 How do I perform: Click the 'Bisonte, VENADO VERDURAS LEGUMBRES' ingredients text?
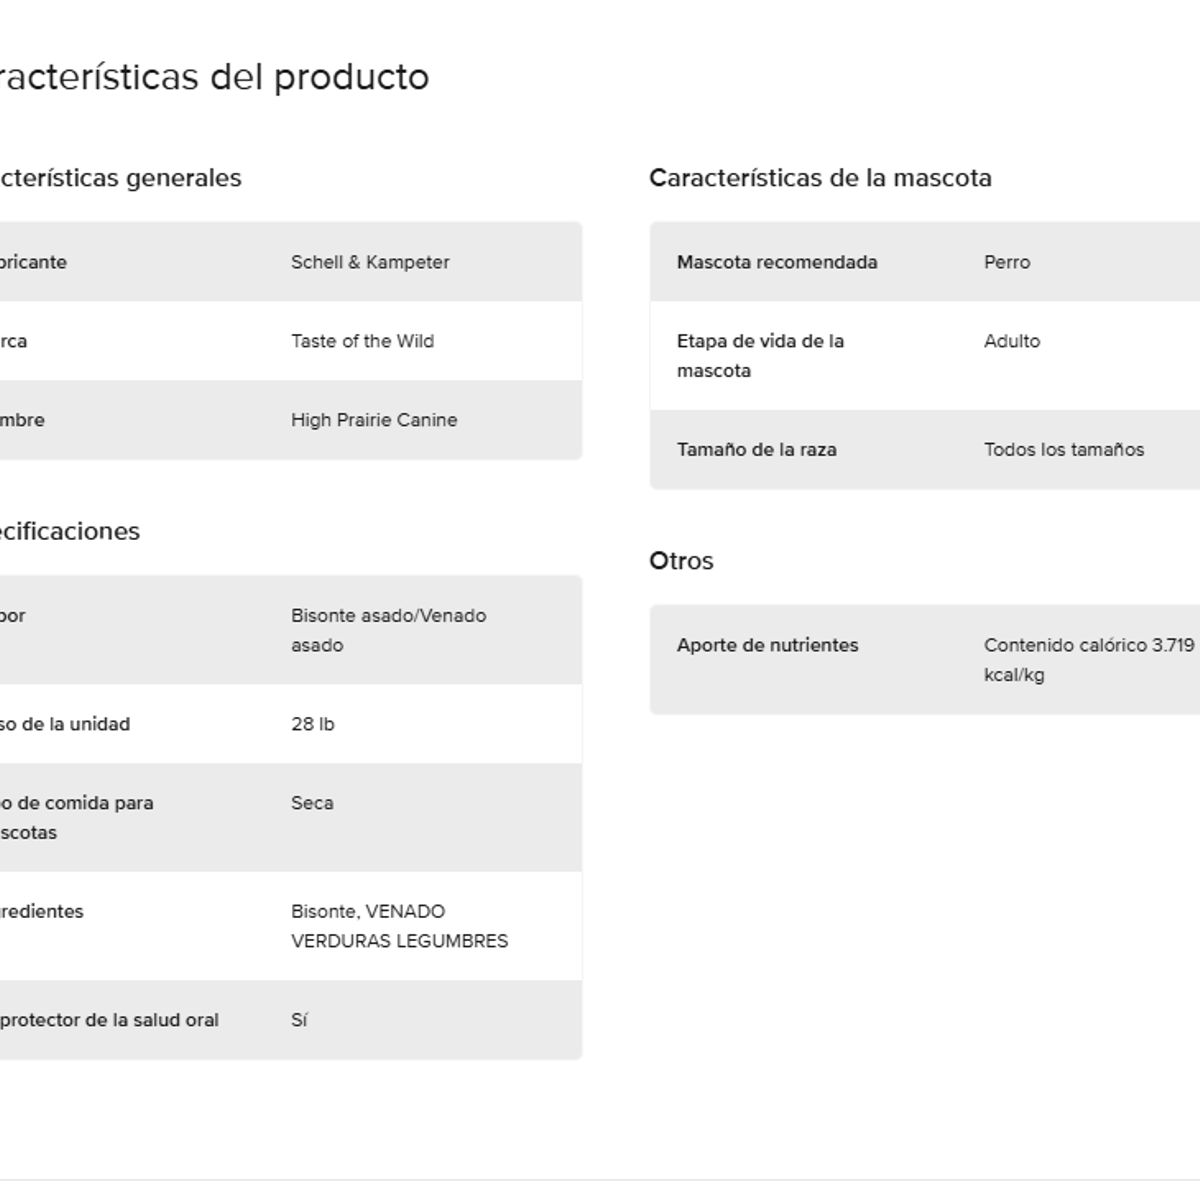(x=399, y=926)
